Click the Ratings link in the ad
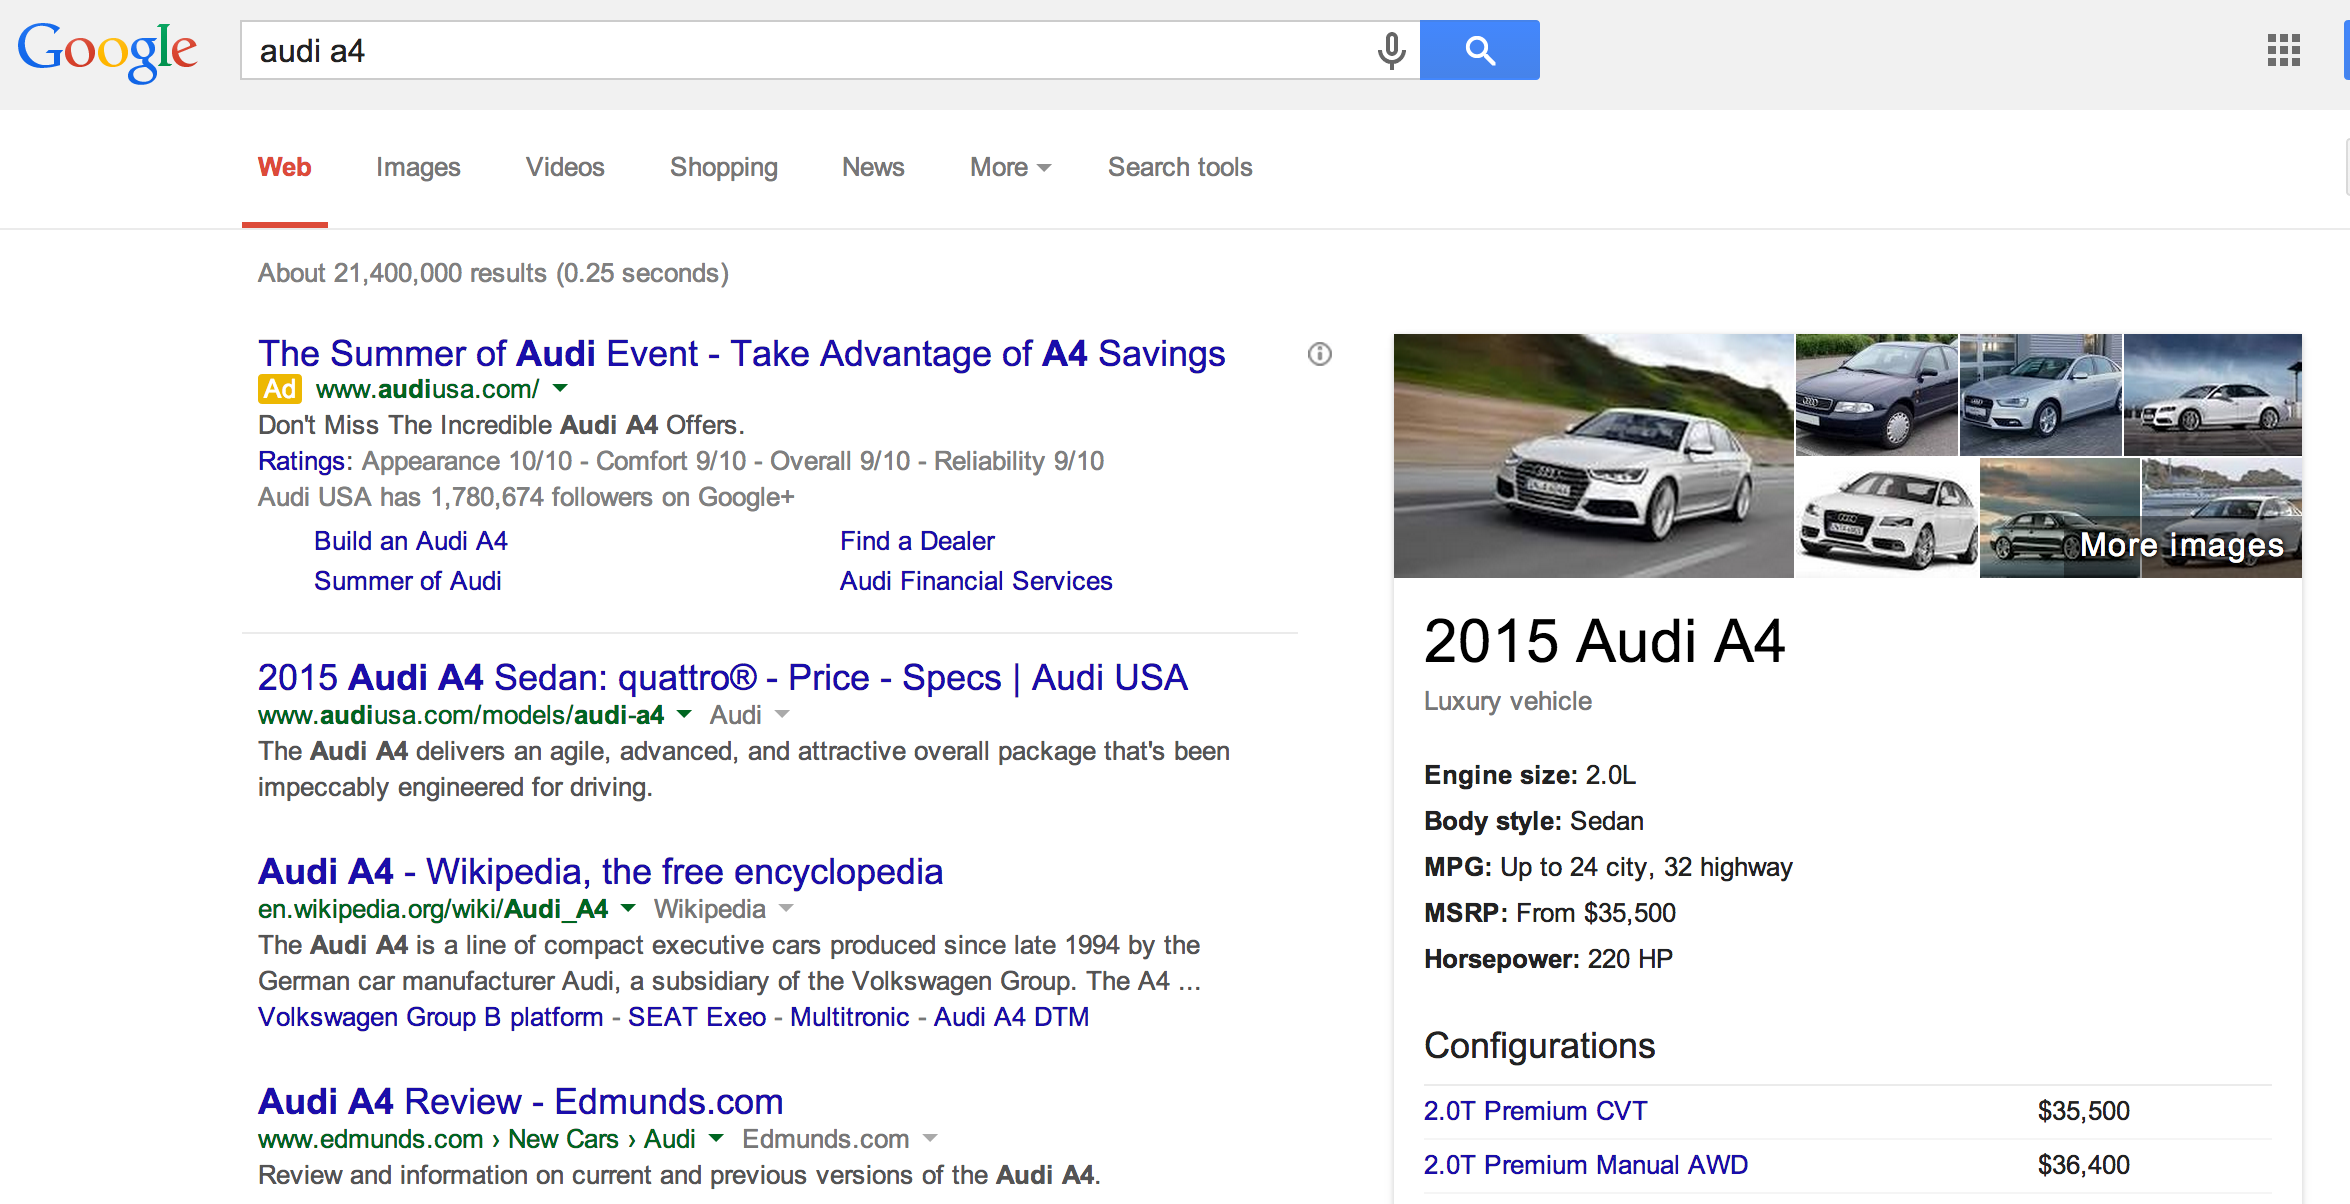2350x1204 pixels. pyautogui.click(x=301, y=461)
